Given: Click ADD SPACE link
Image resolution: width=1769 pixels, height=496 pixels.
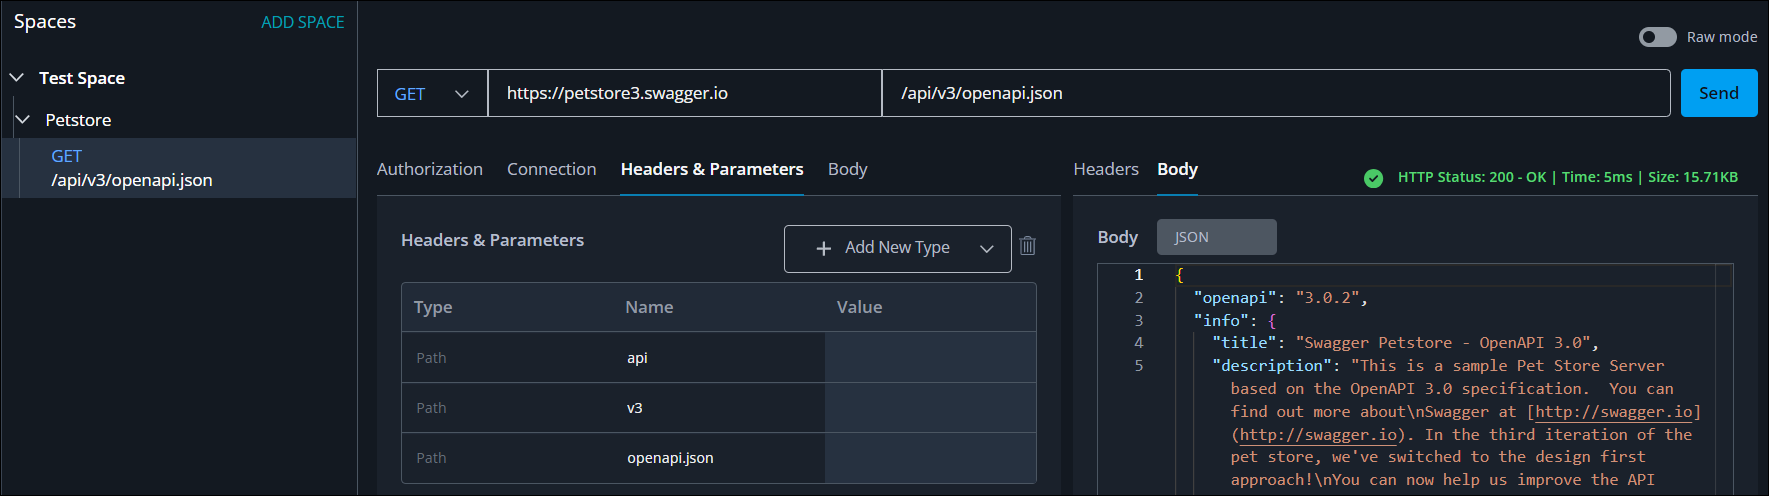Looking at the screenshot, I should pos(302,22).
